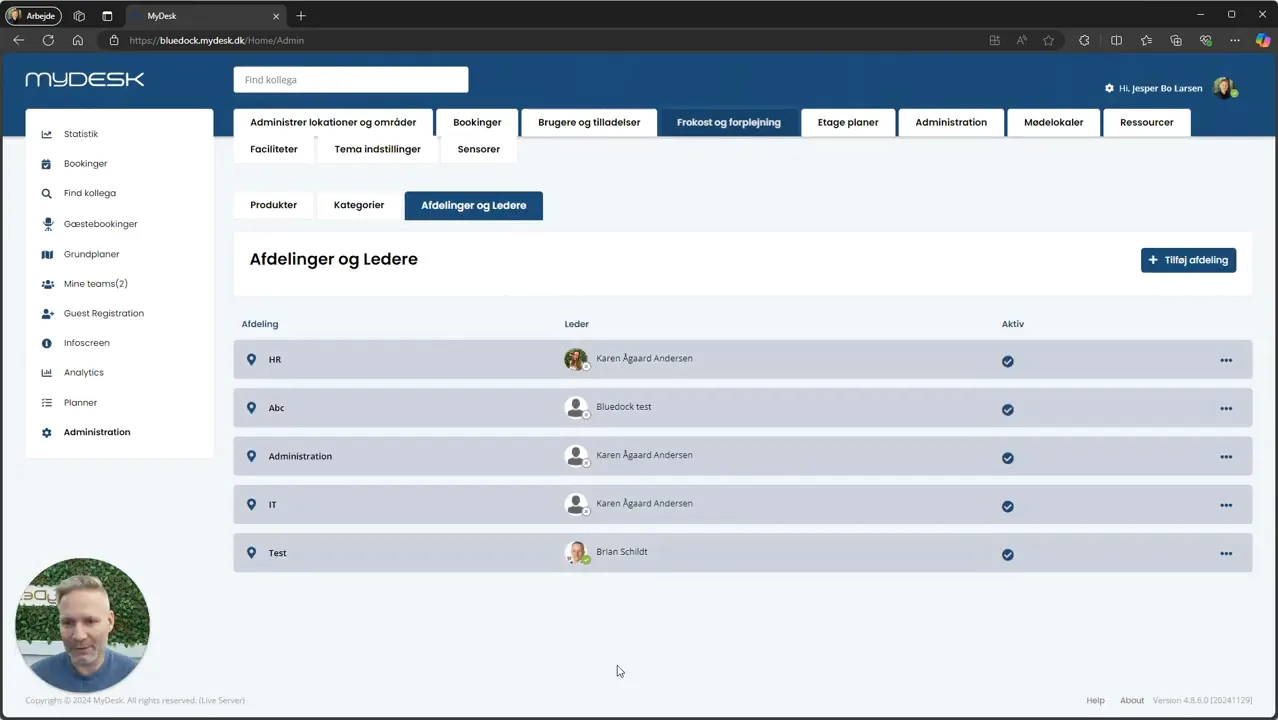Click Brian Schildt's avatar in Test row
This screenshot has height=720, width=1278.
576,553
